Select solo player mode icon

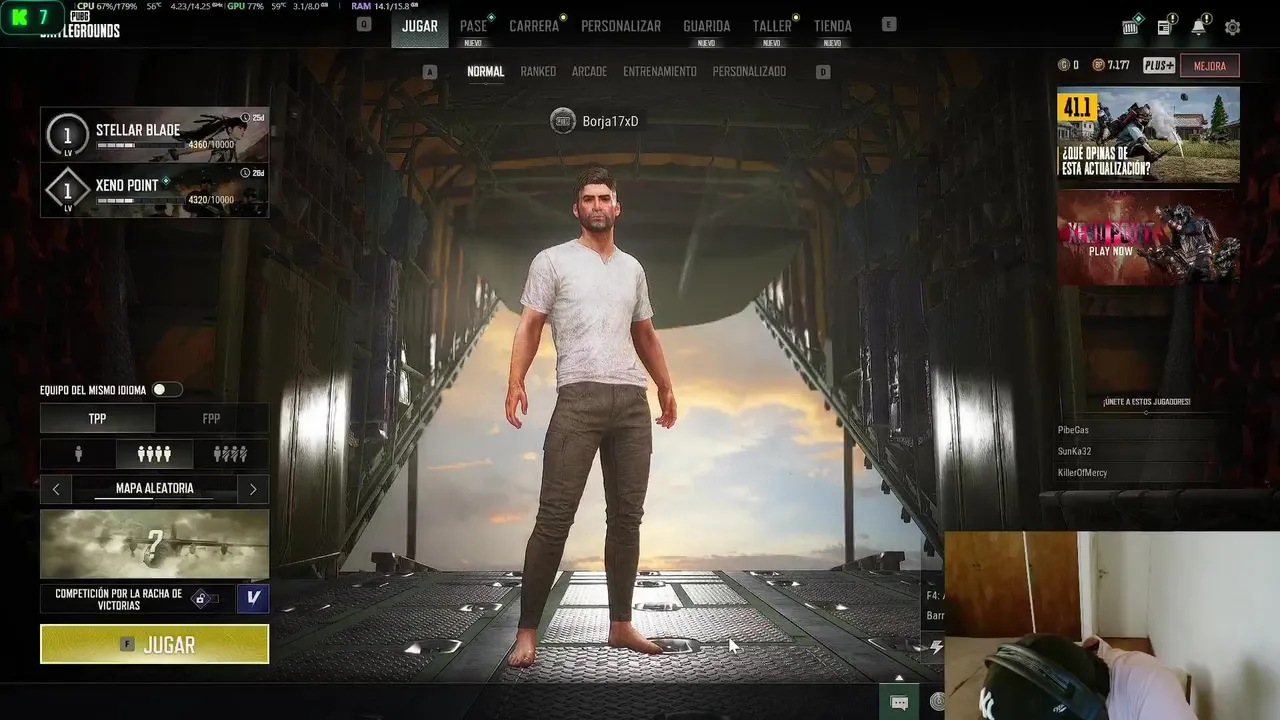79,454
